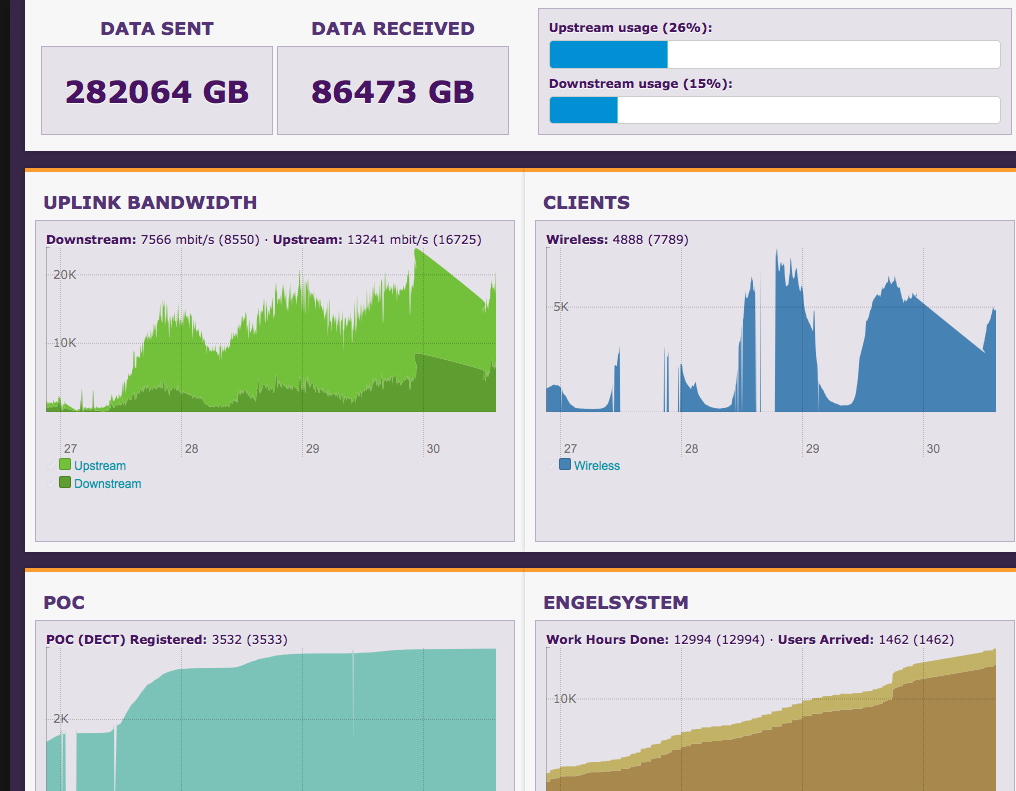
Task: Click the 86473 GB data received value
Action: 393,91
